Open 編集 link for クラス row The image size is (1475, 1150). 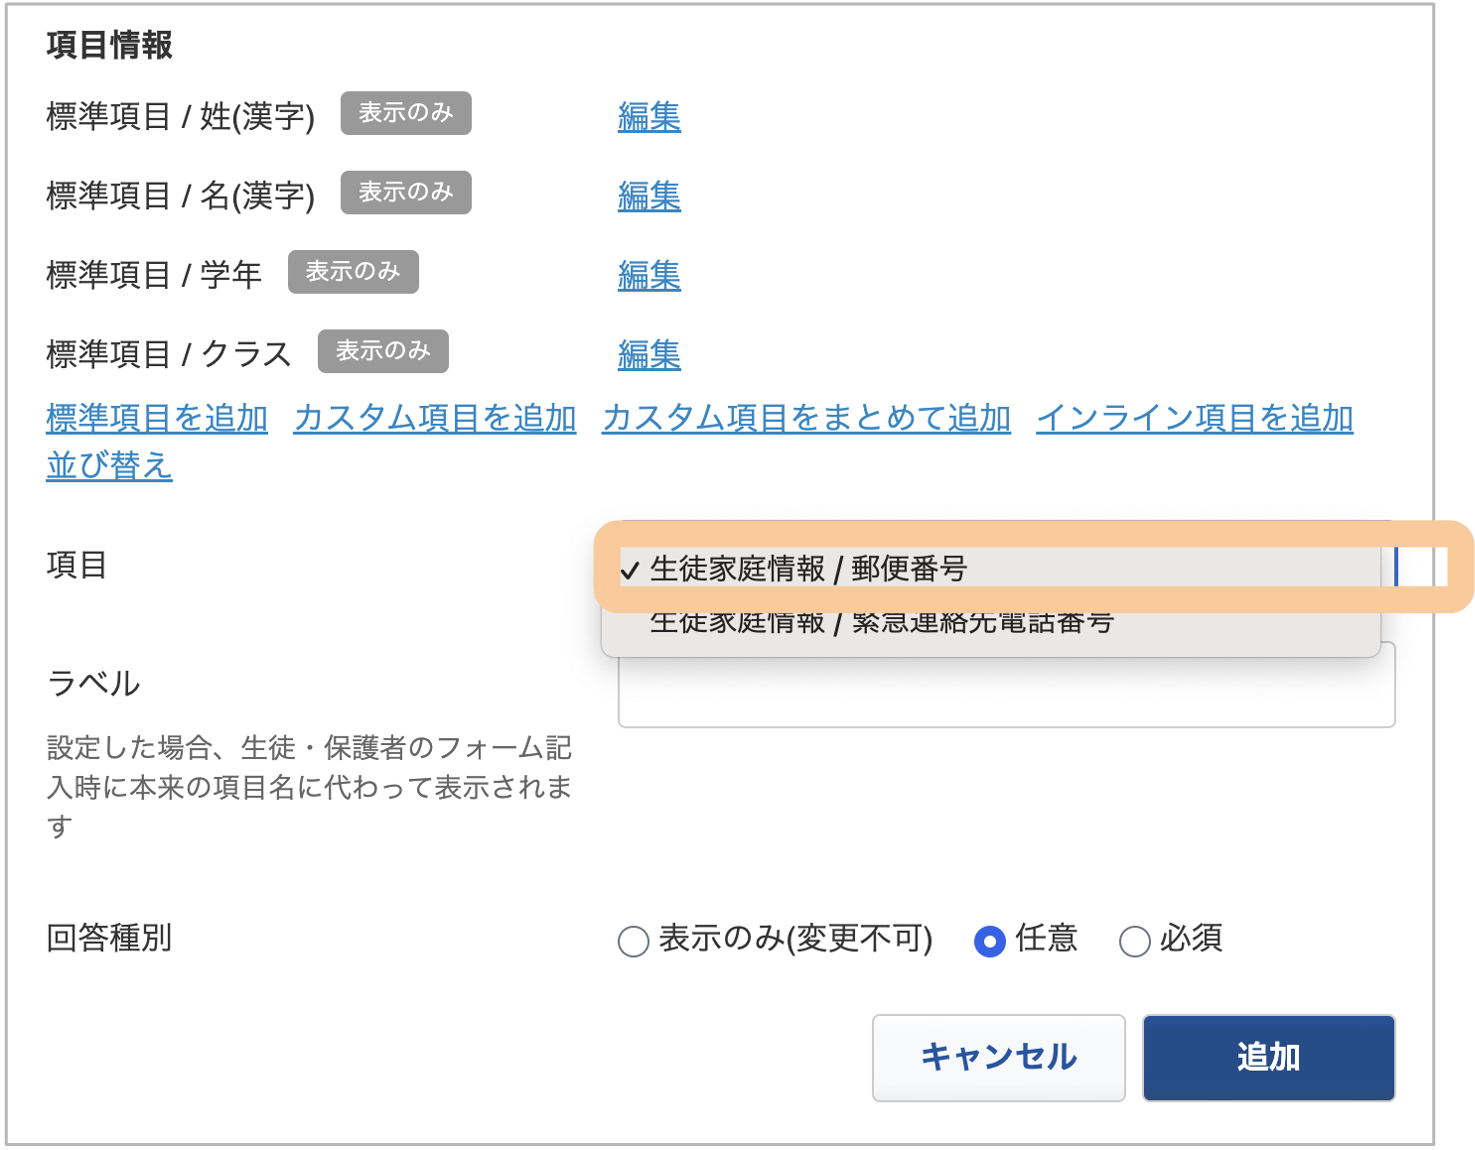pyautogui.click(x=649, y=353)
